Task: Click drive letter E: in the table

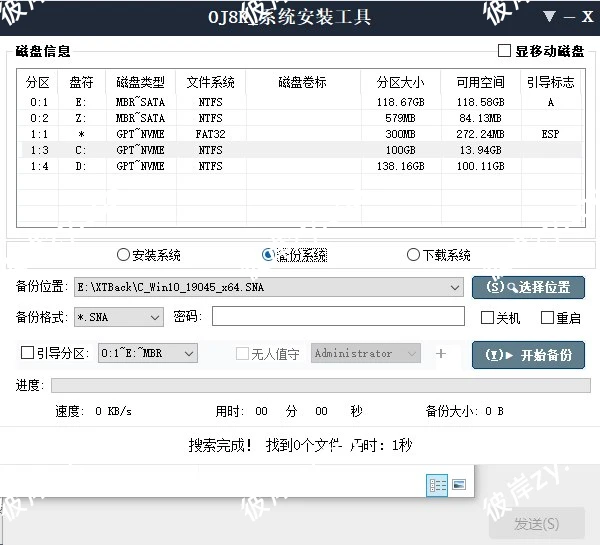Action: 81,102
